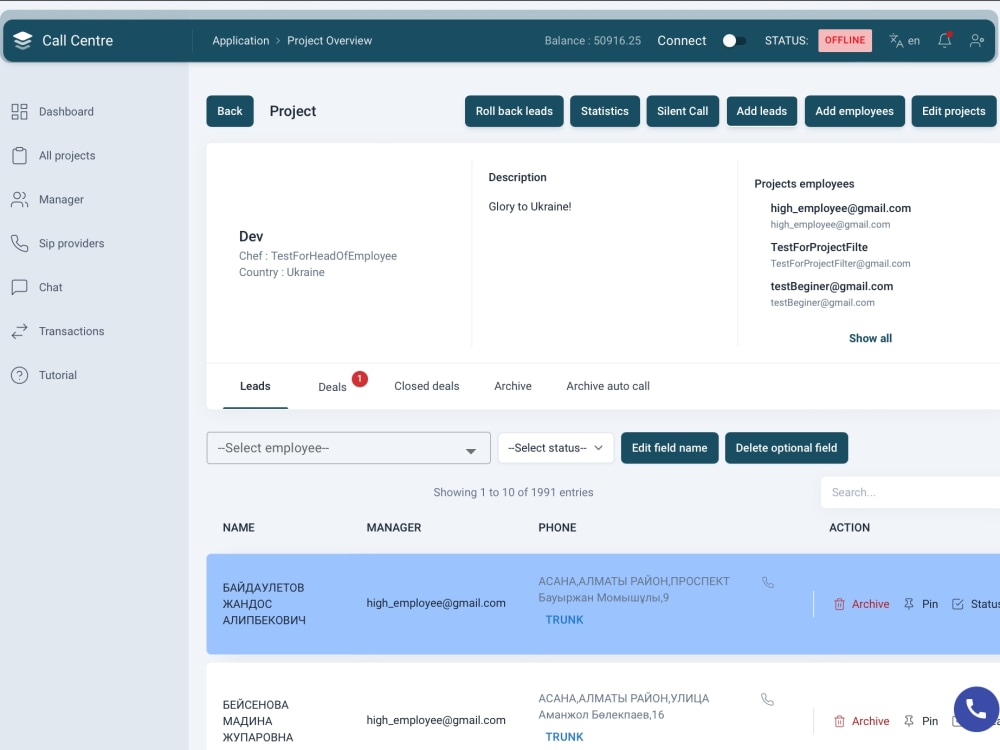This screenshot has height=750, width=1000.
Task: Open the Select status dropdown
Action: [x=555, y=448]
